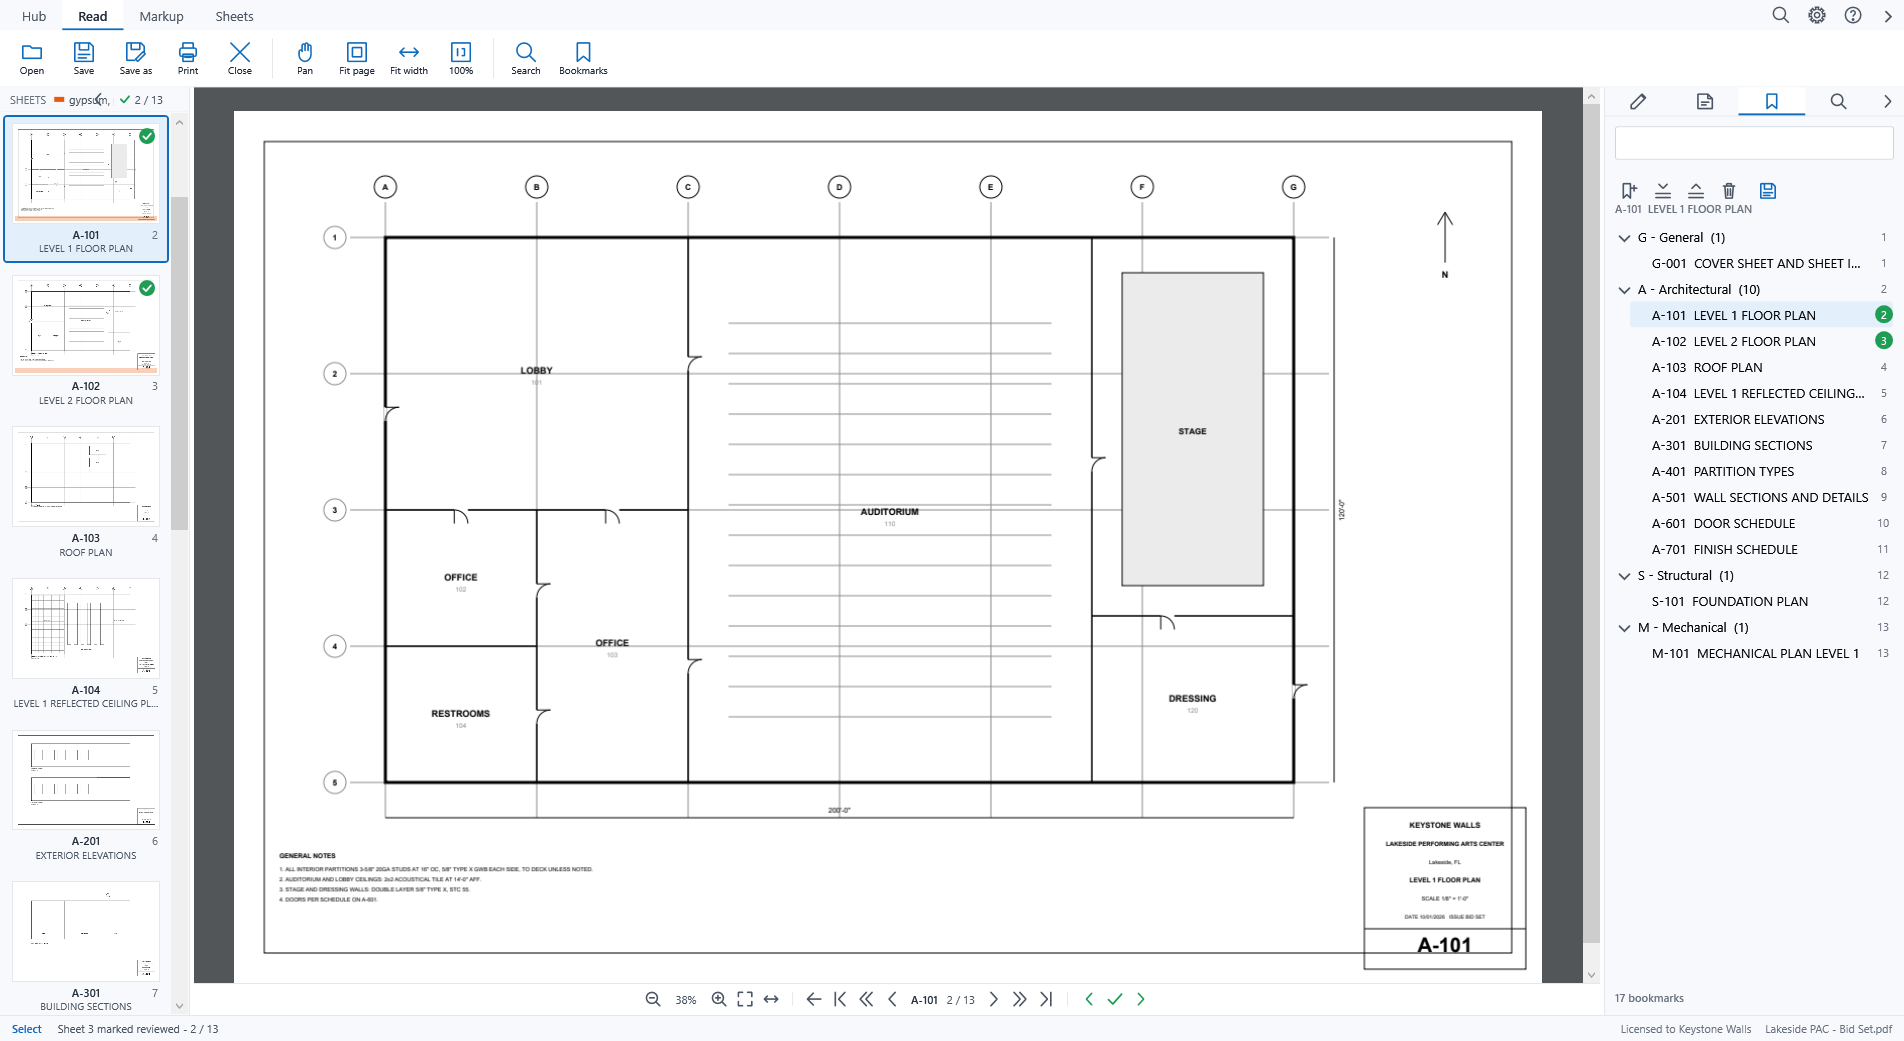Collapse the G - General bookmark group
Image resolution: width=1904 pixels, height=1041 pixels.
pyautogui.click(x=1624, y=238)
